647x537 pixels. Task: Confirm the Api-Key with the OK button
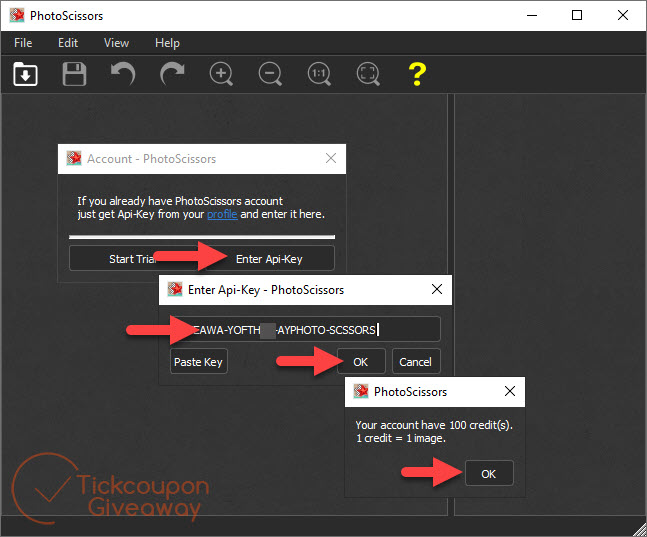pos(361,362)
